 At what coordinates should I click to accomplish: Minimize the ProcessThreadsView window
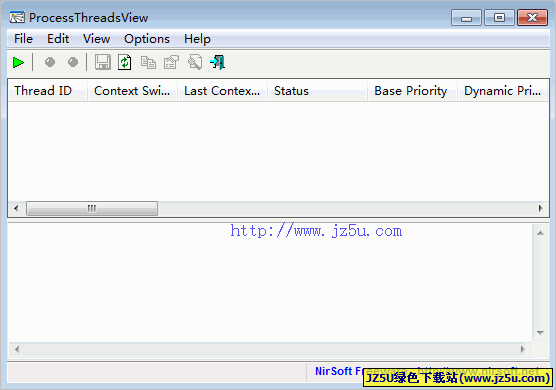click(x=466, y=18)
